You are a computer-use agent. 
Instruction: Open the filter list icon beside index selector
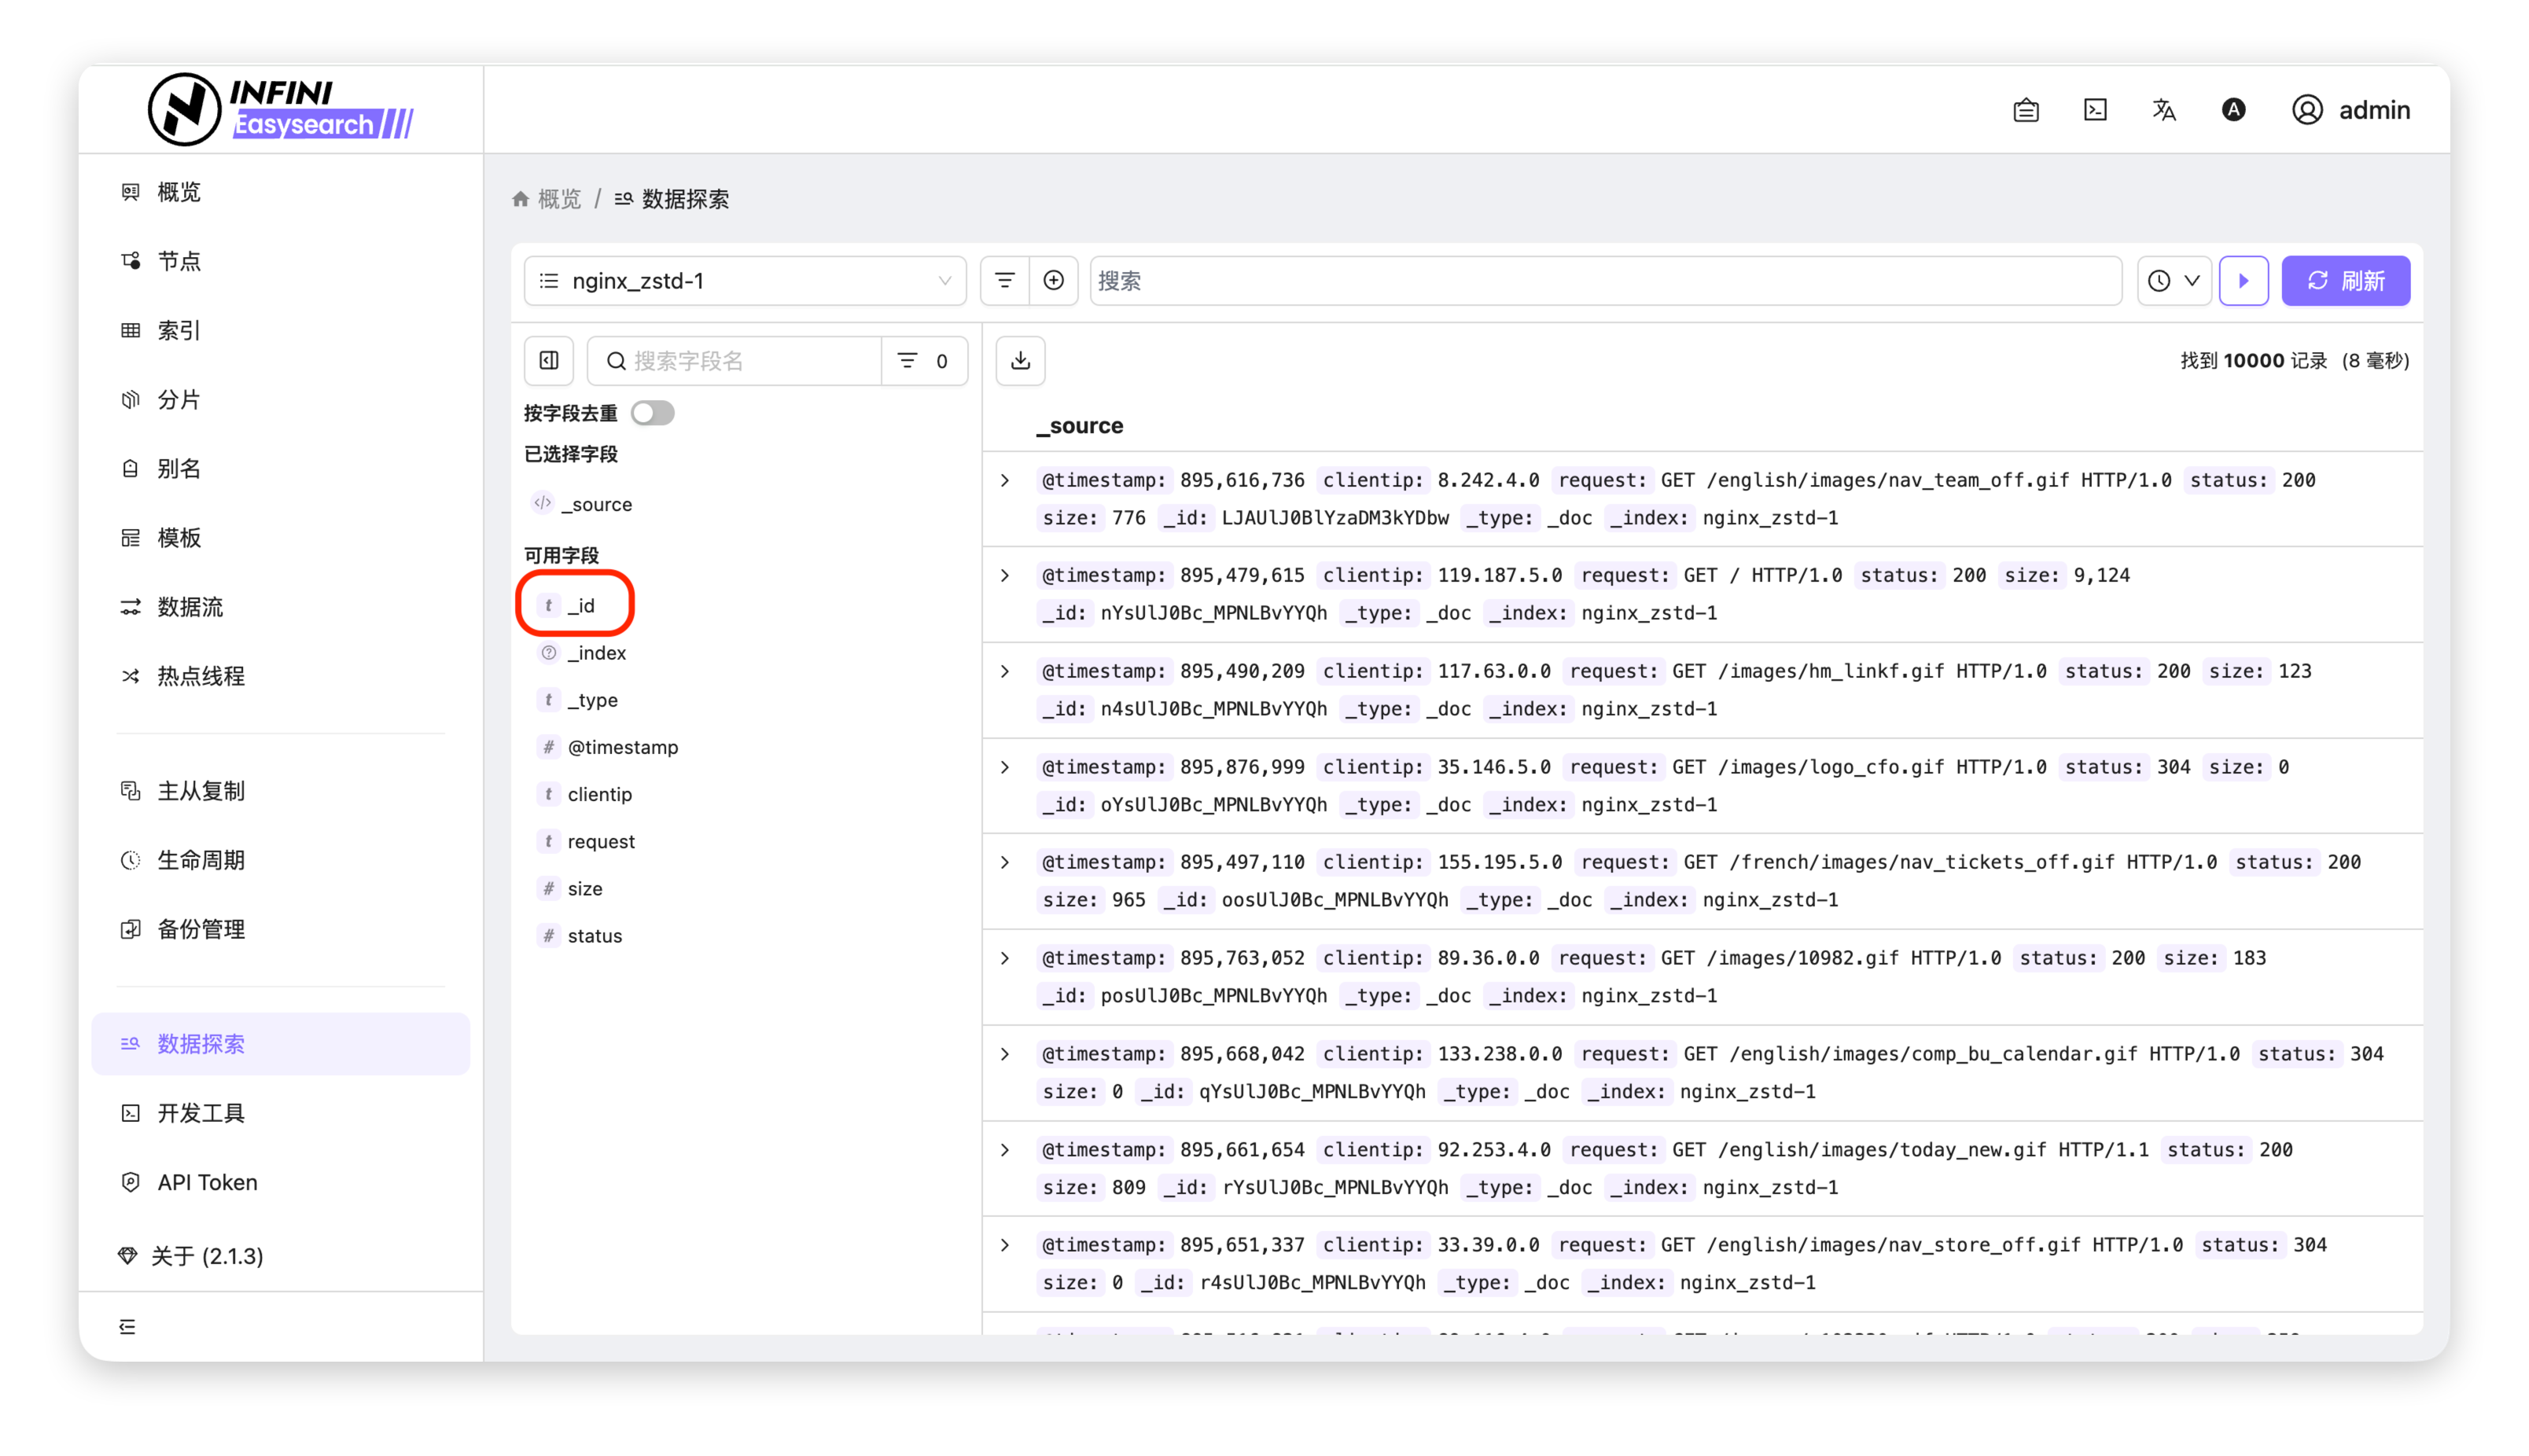click(1004, 281)
